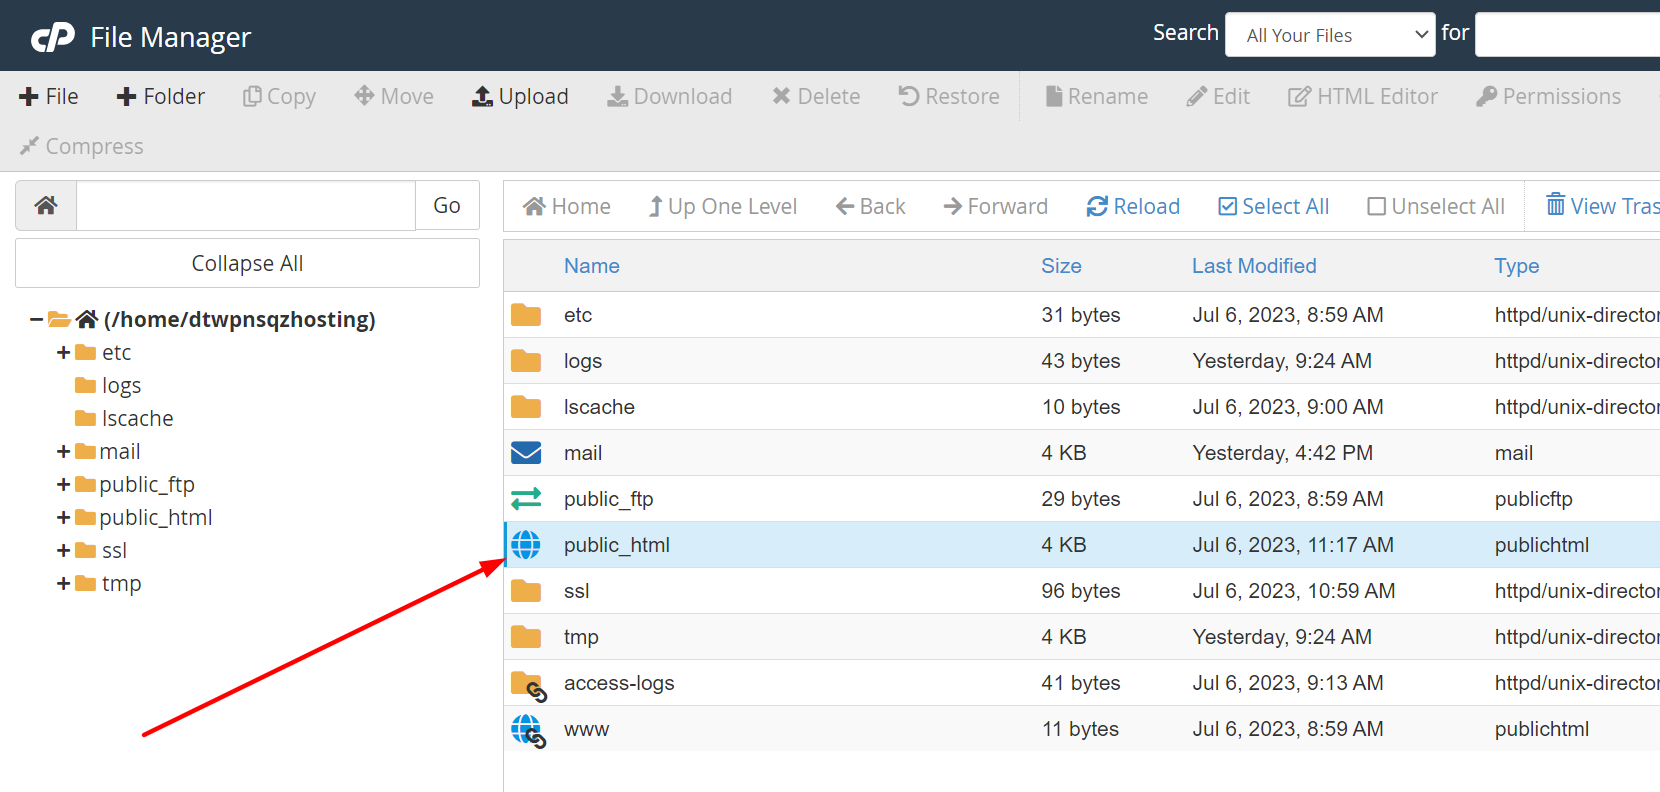The height and width of the screenshot is (792, 1660).
Task: Click the home icon beside path field
Action: pos(46,205)
